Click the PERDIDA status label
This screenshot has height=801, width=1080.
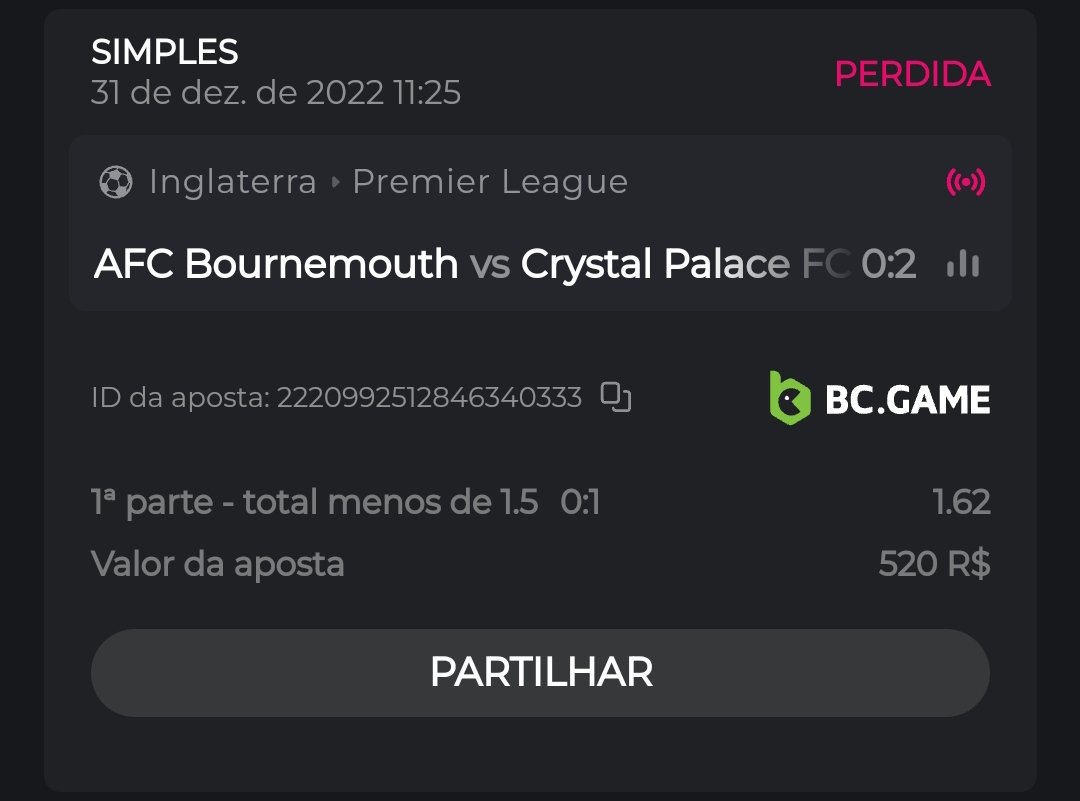(x=912, y=74)
